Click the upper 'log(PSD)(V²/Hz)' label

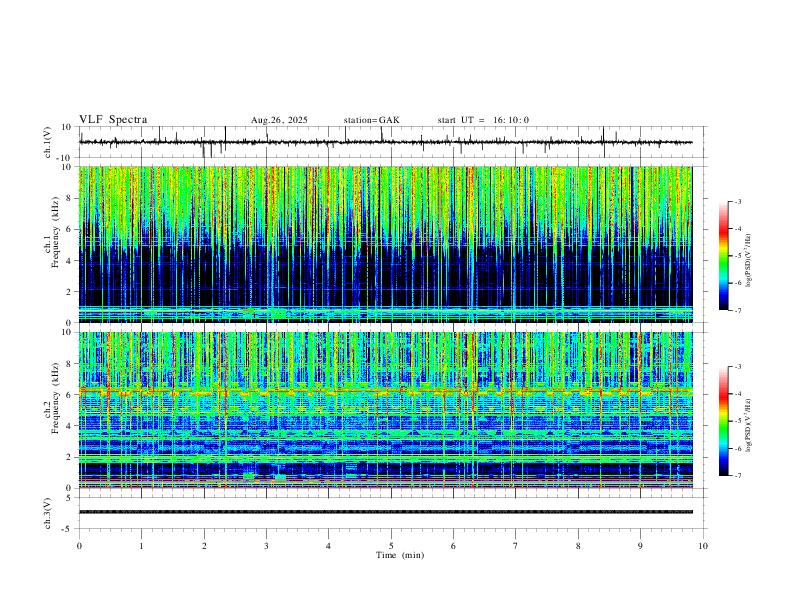tap(749, 261)
